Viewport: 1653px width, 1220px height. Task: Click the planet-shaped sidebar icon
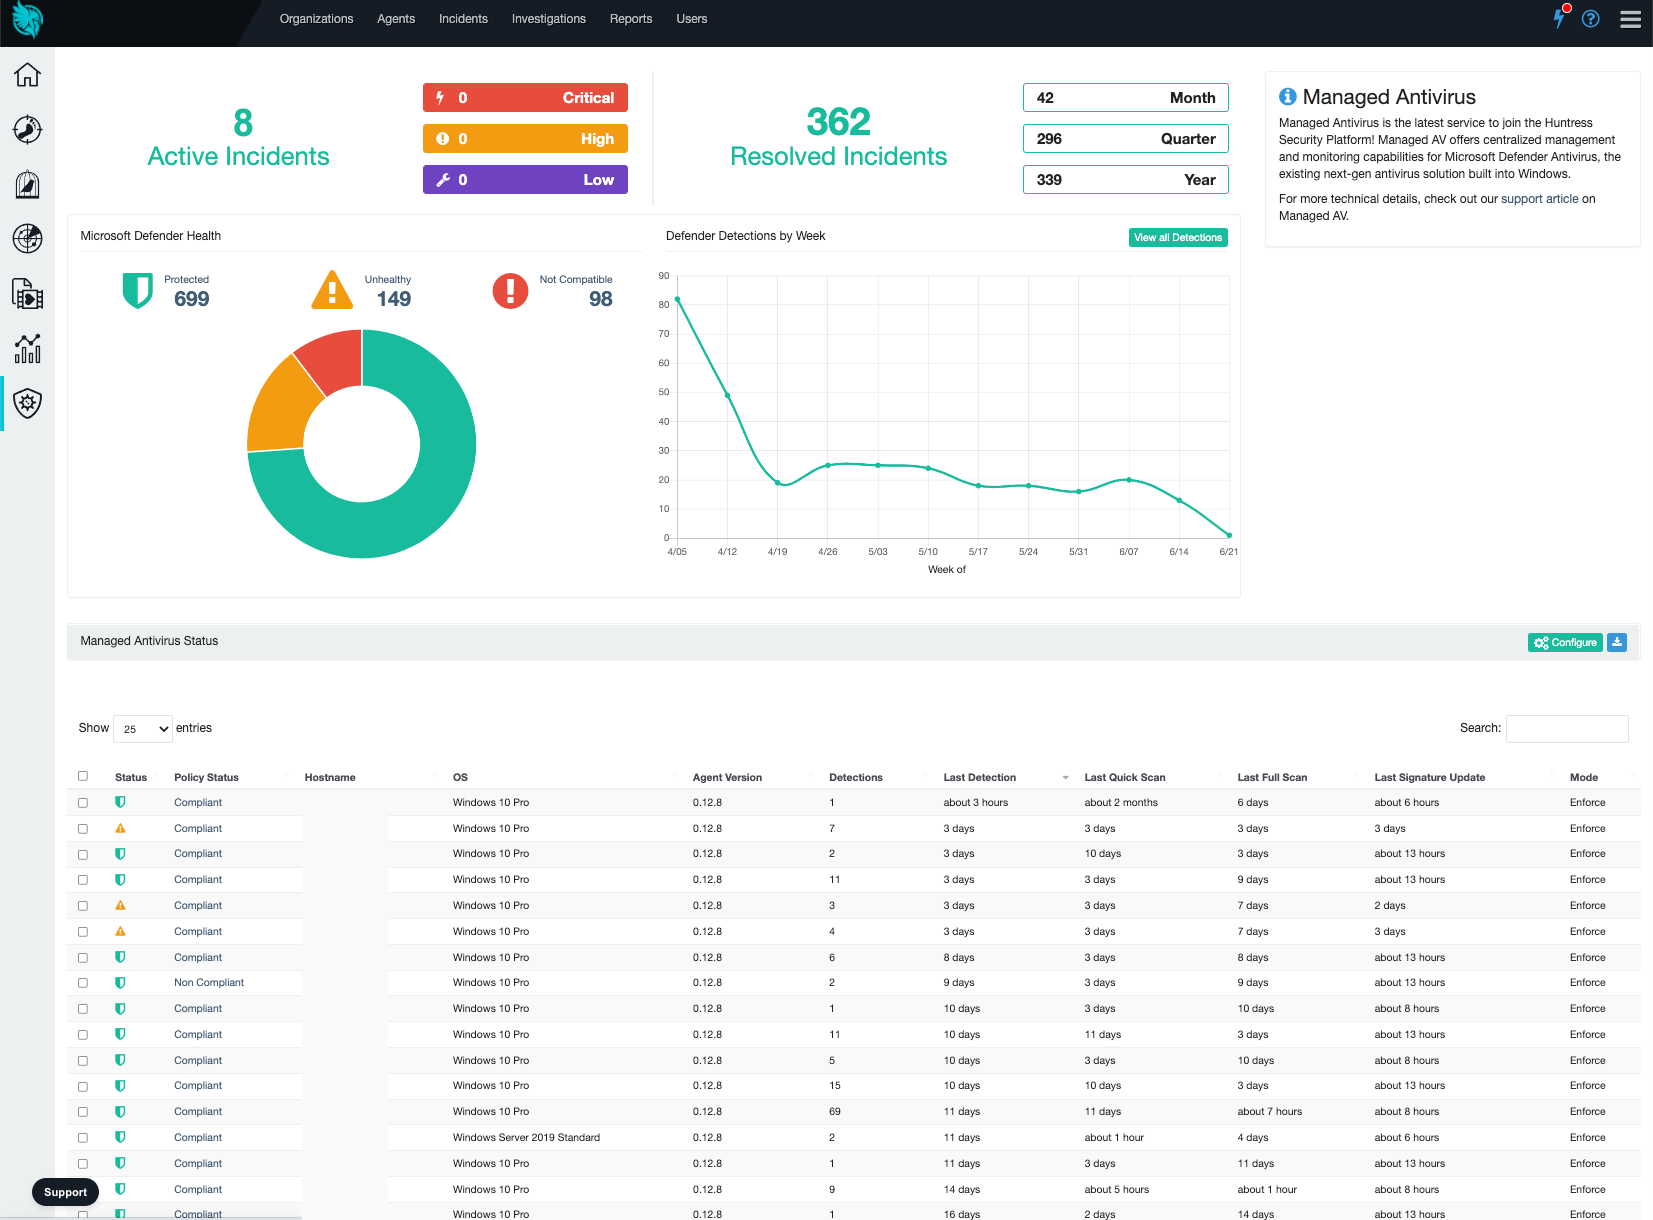[27, 130]
